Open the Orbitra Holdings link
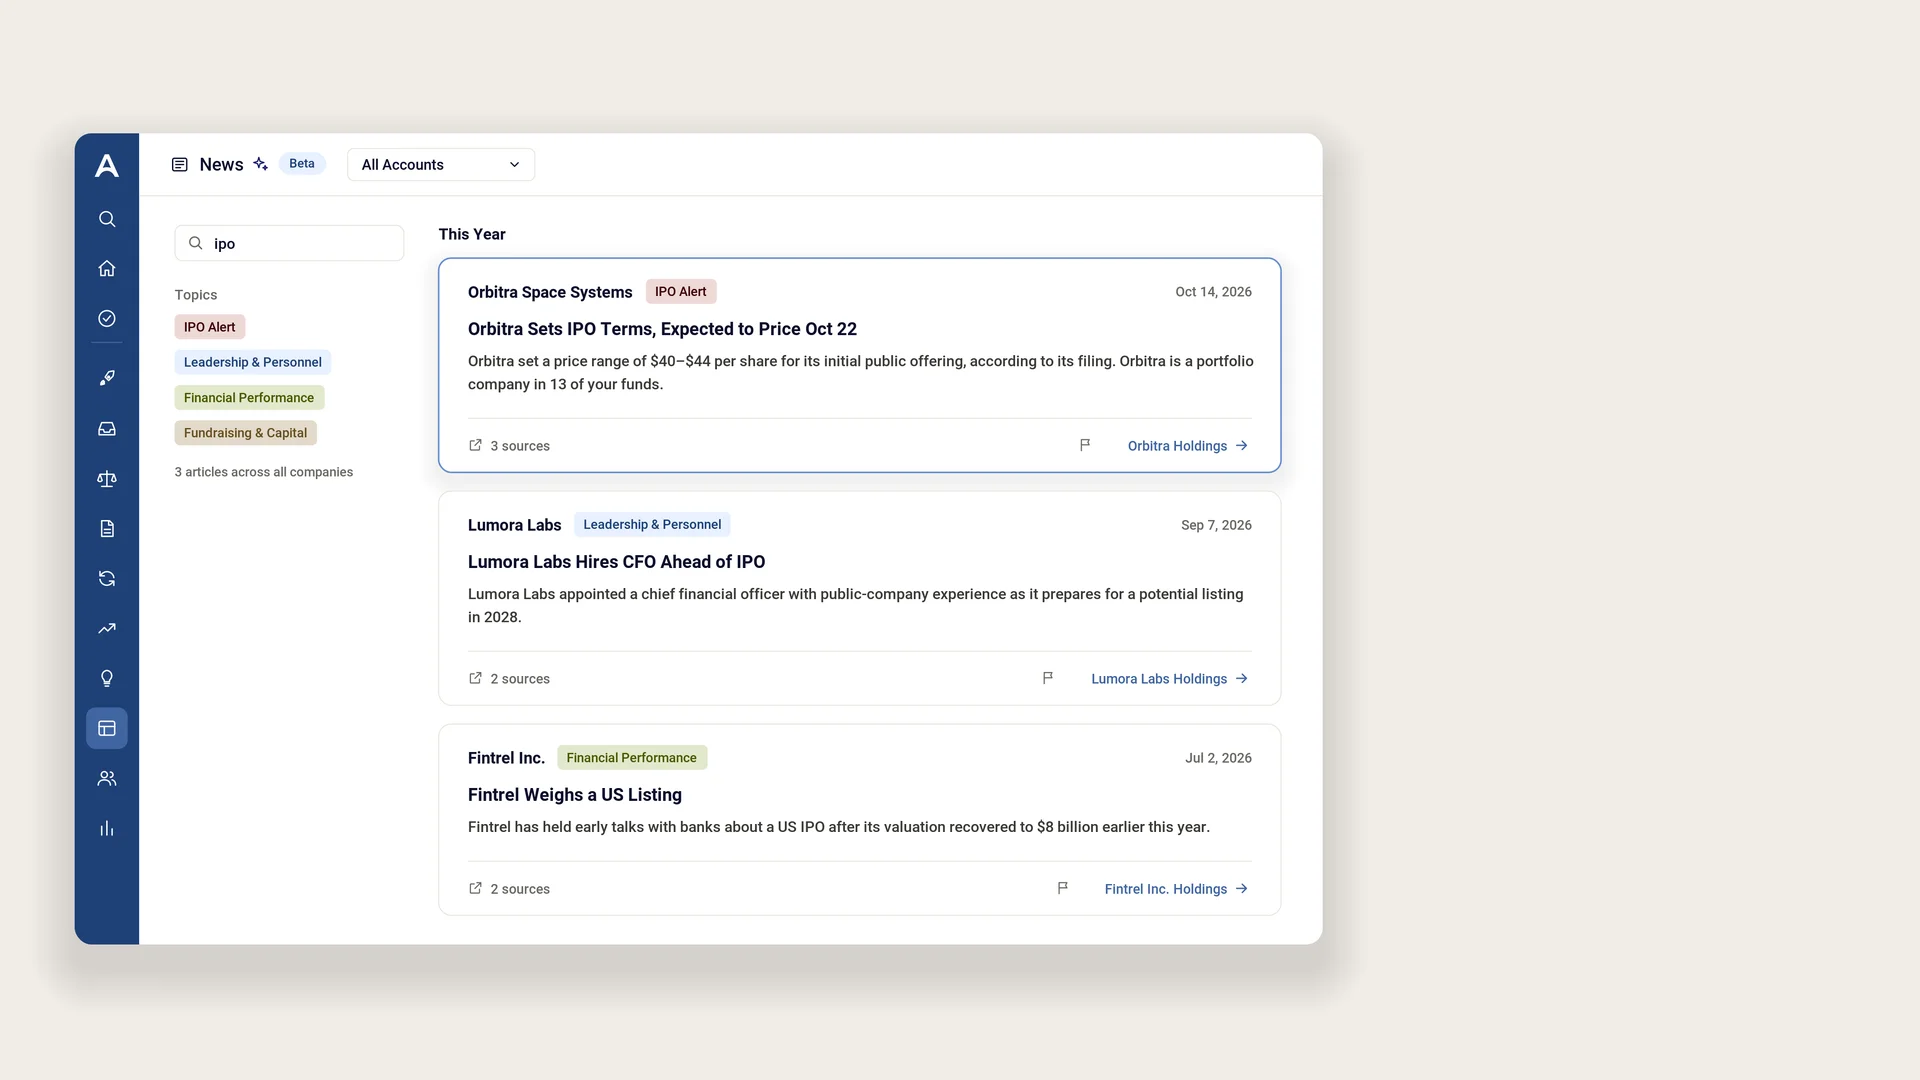The image size is (1920, 1080). point(1188,446)
